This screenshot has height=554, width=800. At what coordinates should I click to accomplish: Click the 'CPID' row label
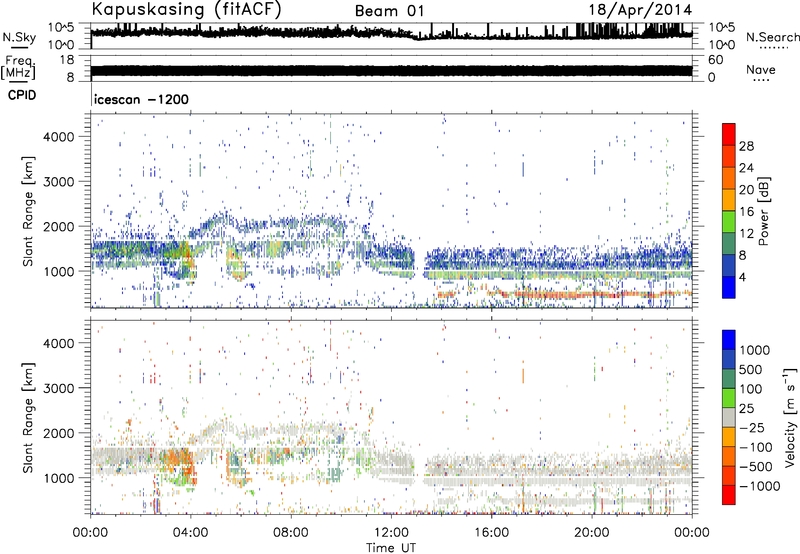(x=22, y=95)
